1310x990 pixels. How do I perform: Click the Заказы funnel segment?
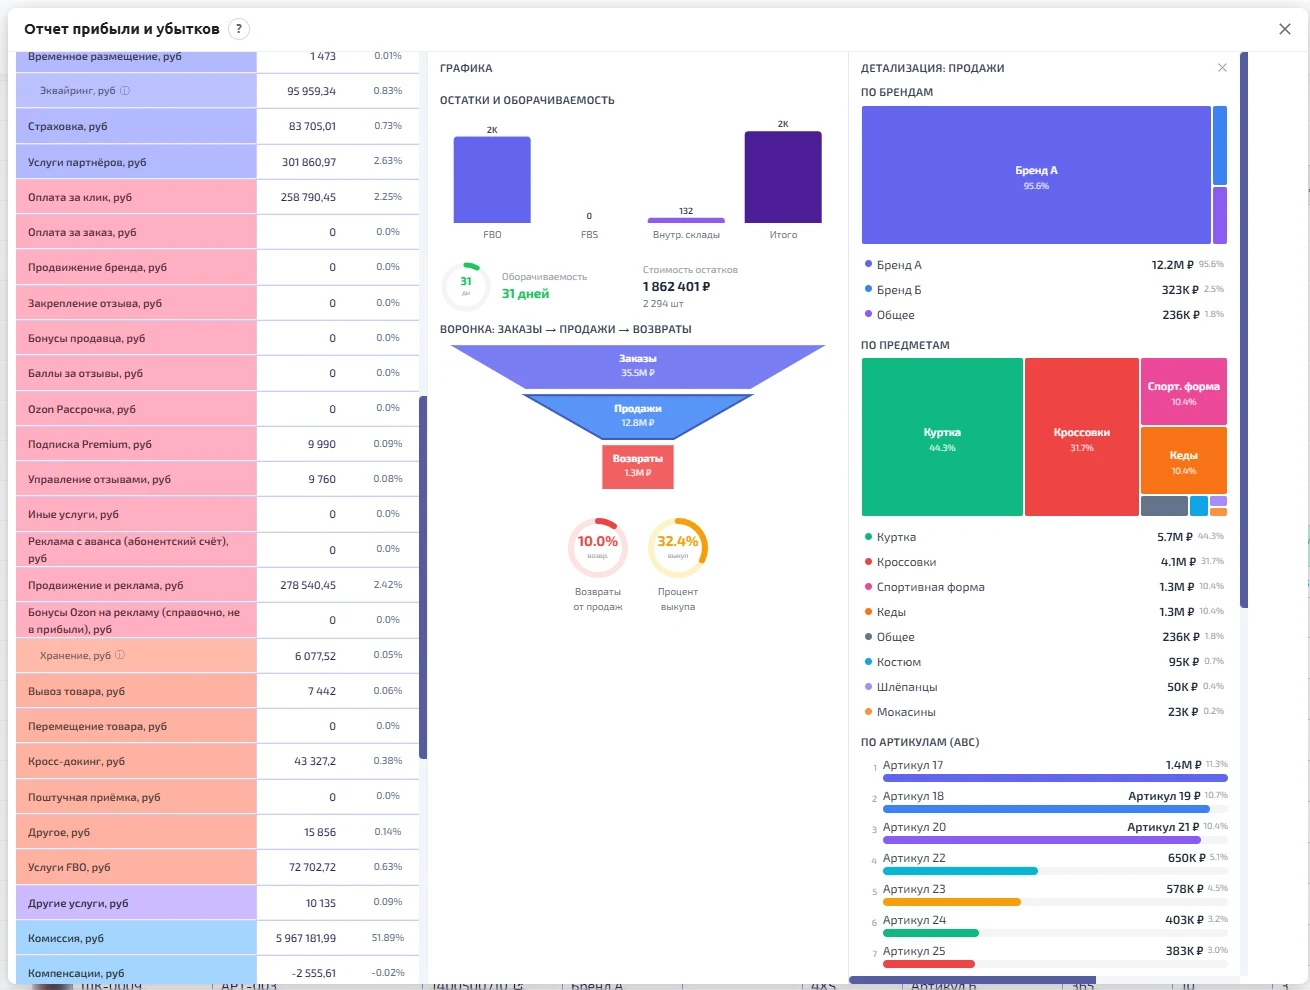638,366
